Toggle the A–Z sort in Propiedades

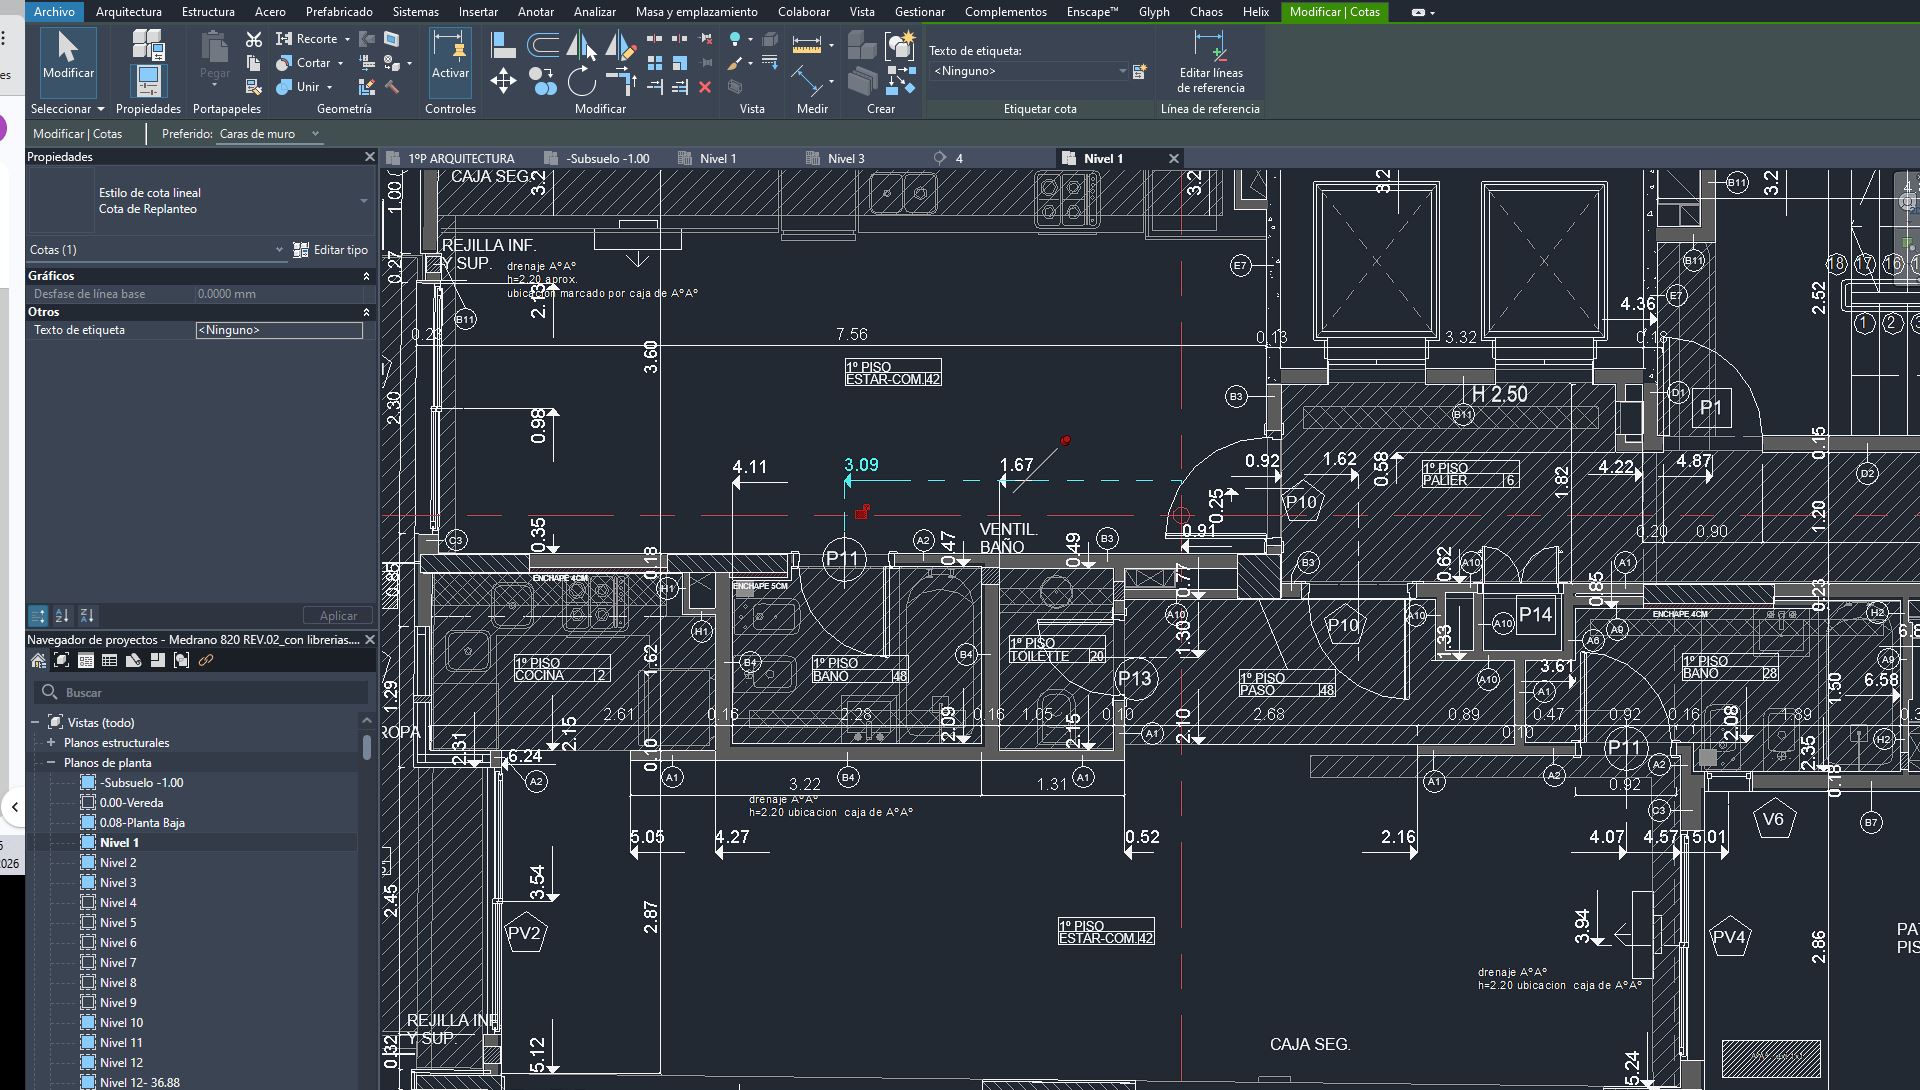[x=62, y=616]
